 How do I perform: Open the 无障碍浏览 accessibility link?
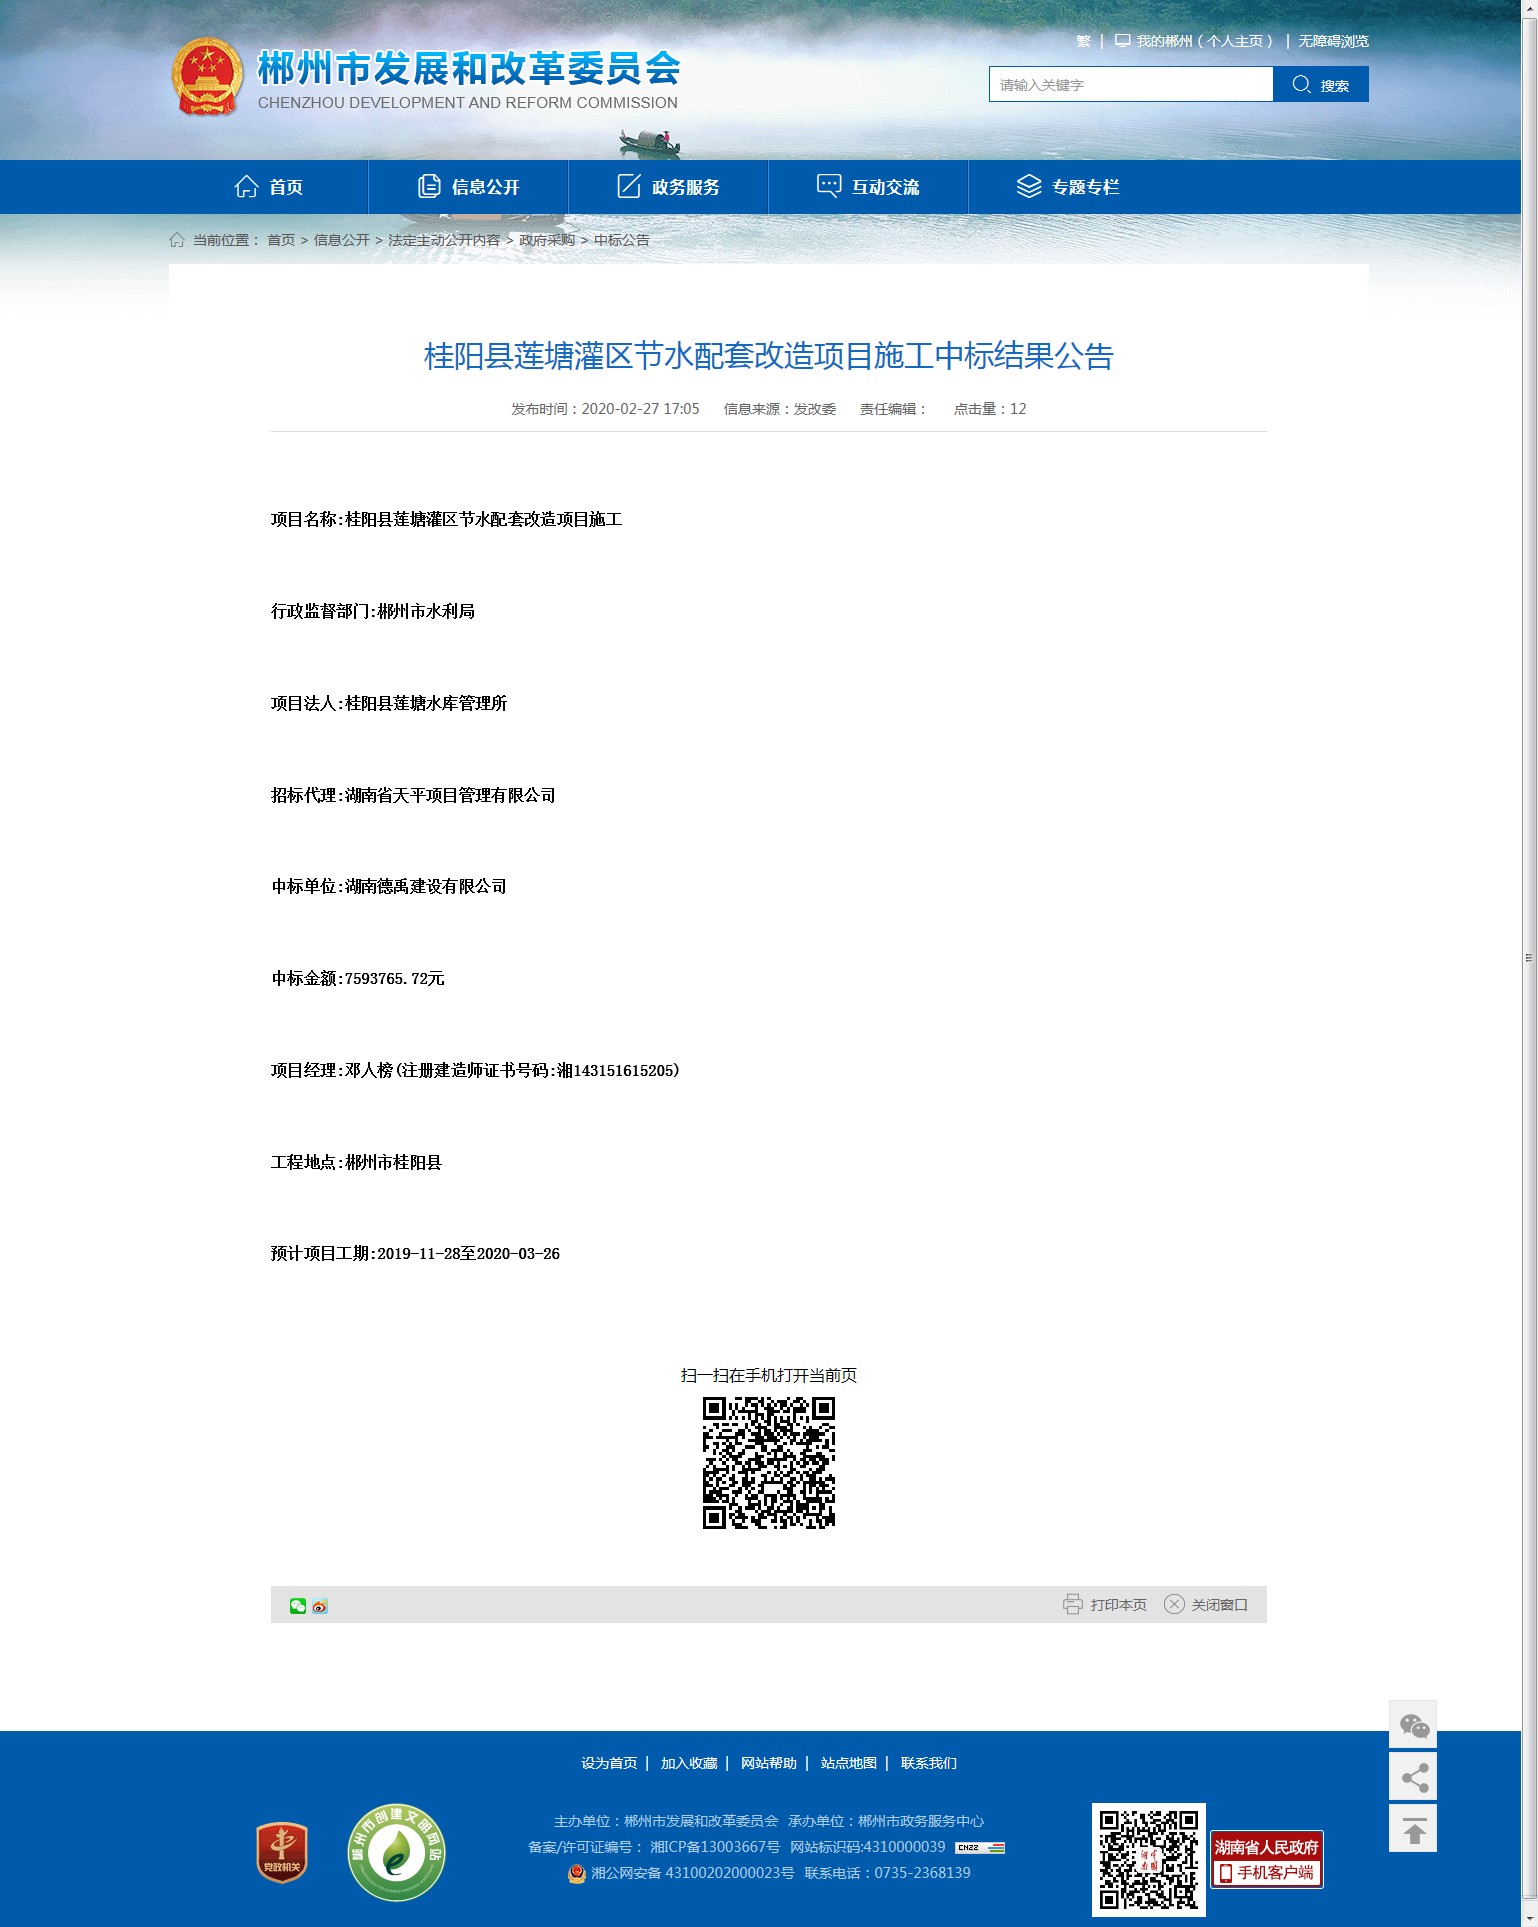click(x=1333, y=41)
